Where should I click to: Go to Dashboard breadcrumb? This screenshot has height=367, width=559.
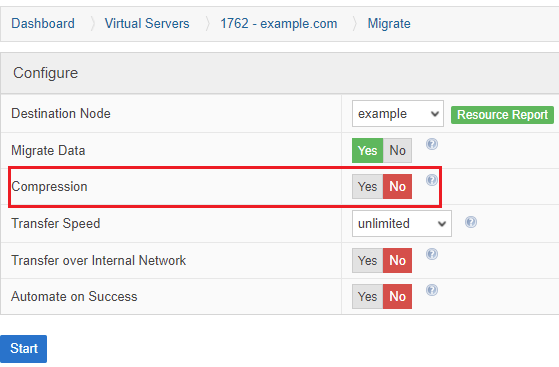click(x=43, y=24)
